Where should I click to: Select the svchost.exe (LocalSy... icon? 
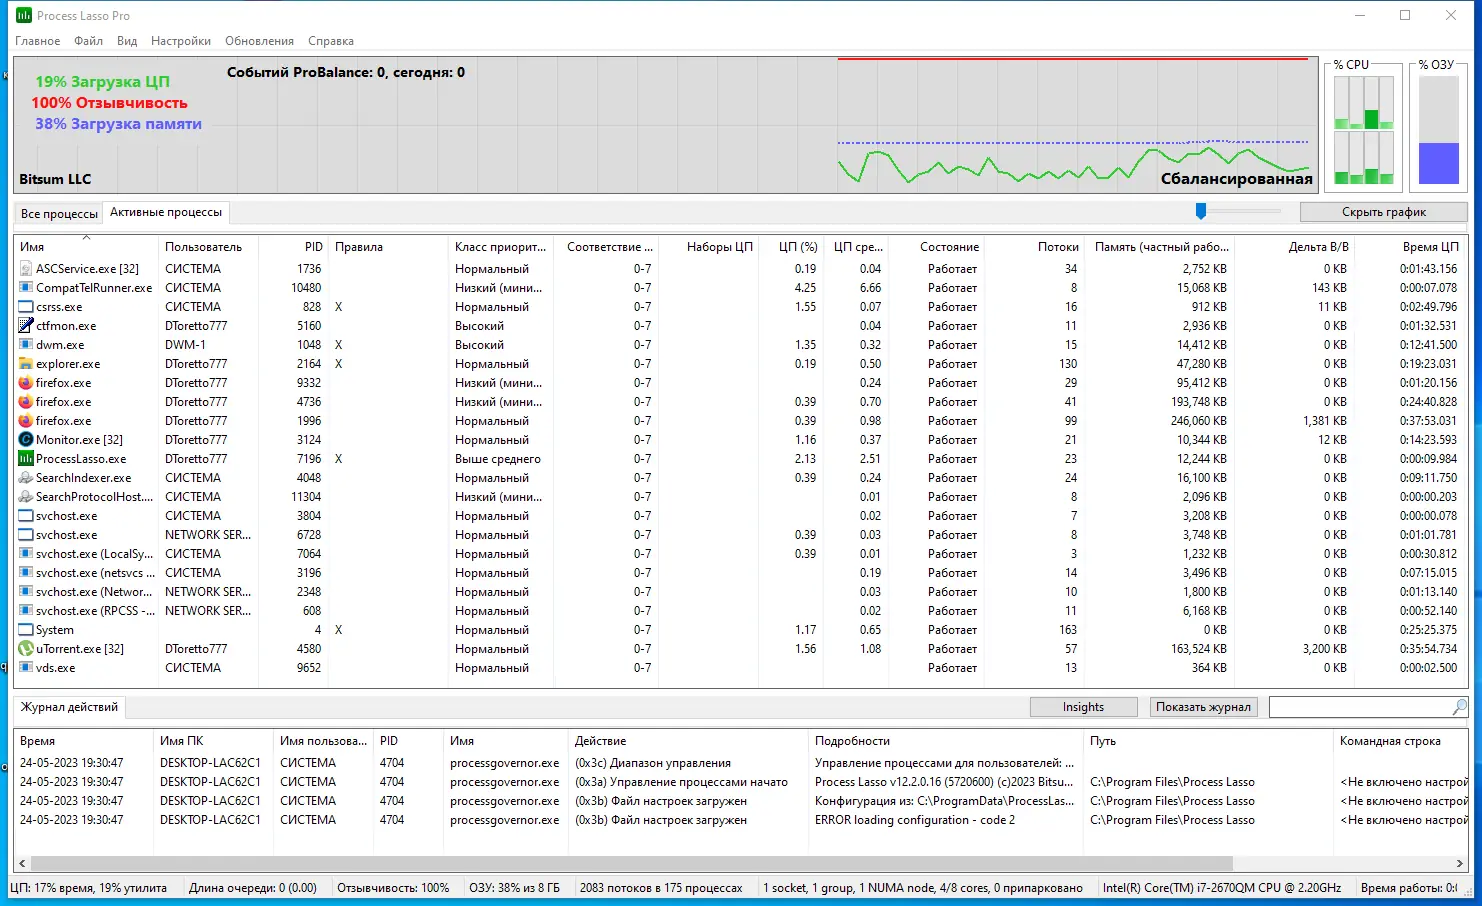point(26,554)
